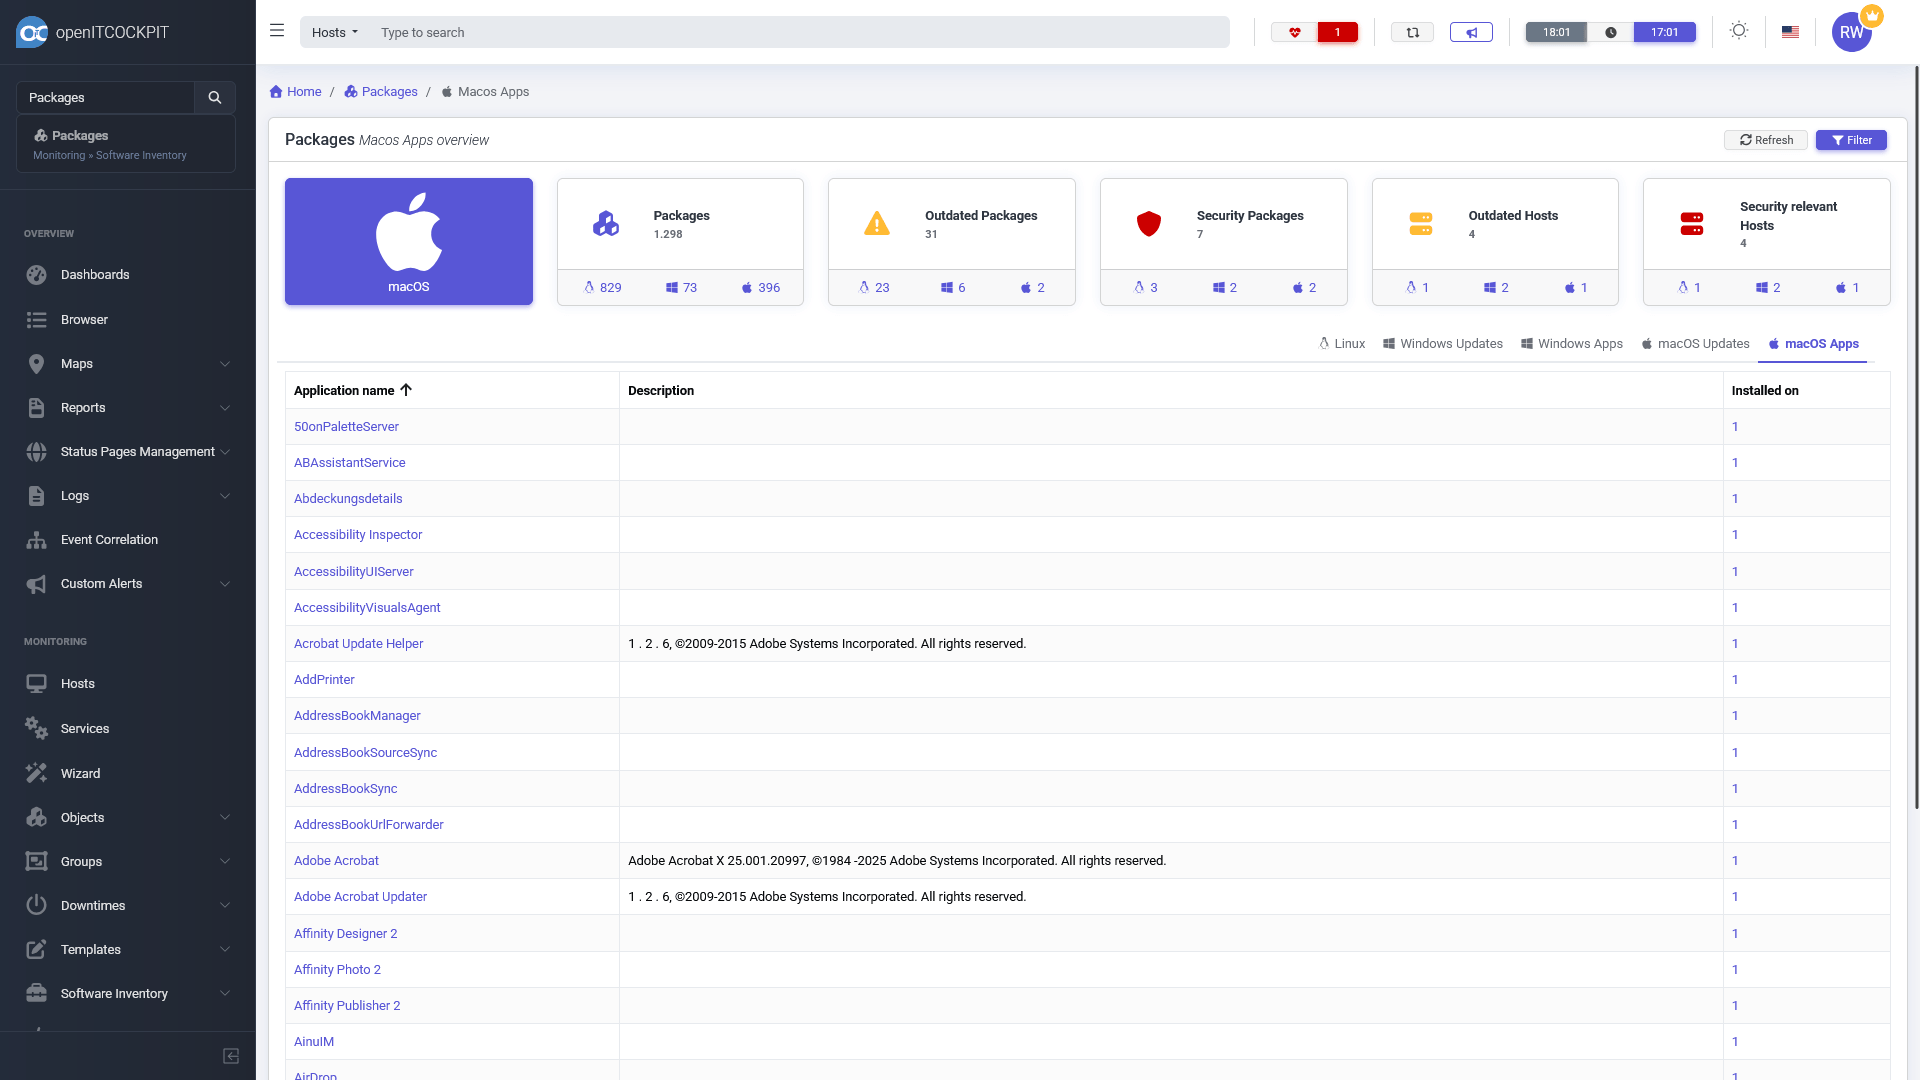1920x1080 pixels.
Task: Click the light/dark theme sun icon
Action: point(1739,31)
